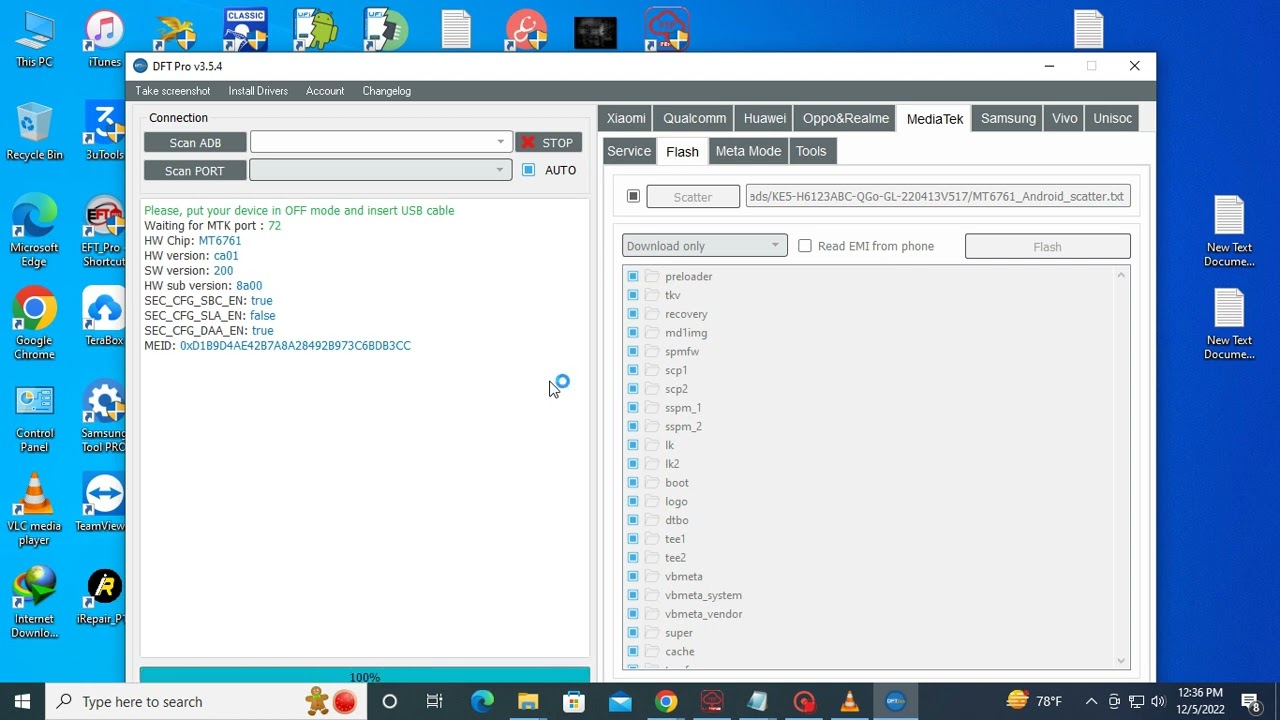Uncheck the super partition checkbox

pyautogui.click(x=633, y=632)
